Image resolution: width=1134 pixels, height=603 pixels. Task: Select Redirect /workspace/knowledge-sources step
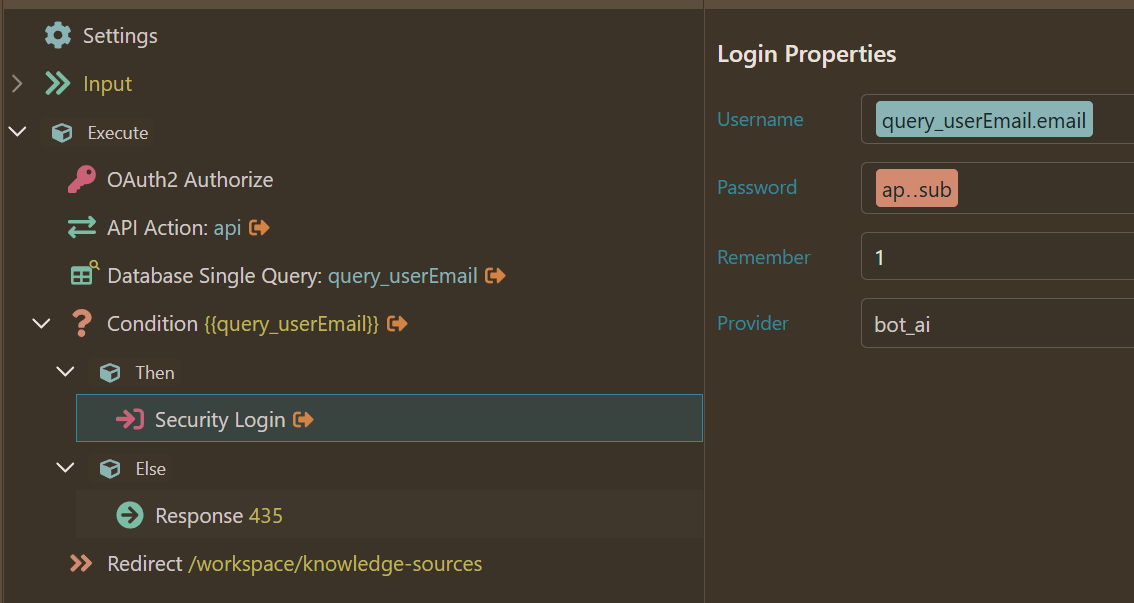click(x=294, y=564)
